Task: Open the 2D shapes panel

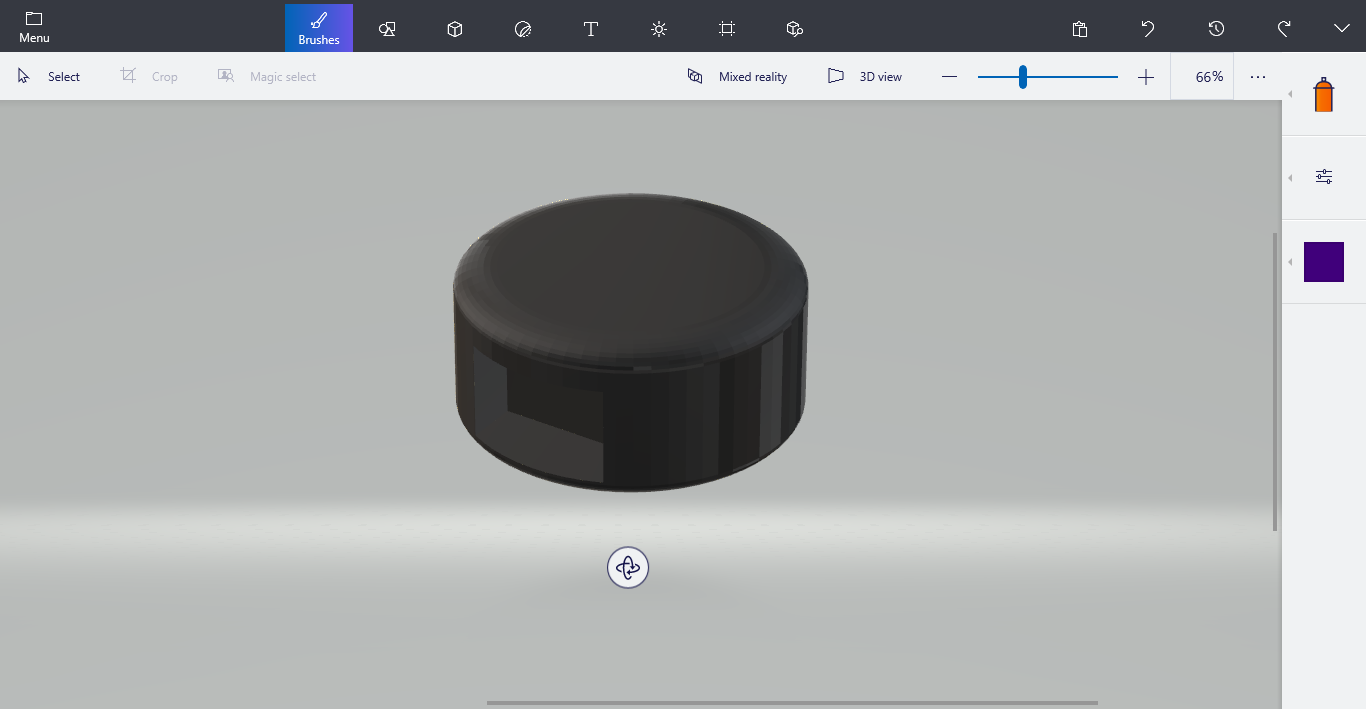Action: coord(387,28)
